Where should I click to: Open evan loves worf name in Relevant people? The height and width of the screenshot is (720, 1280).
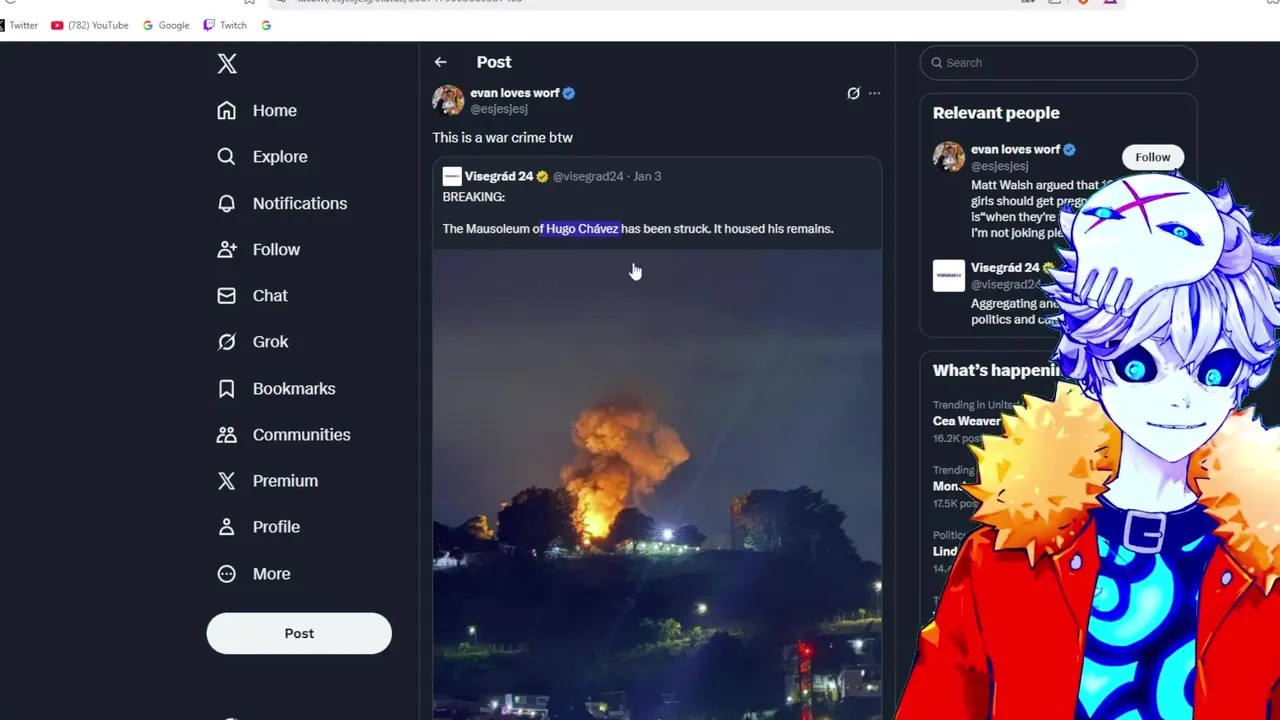1015,149
